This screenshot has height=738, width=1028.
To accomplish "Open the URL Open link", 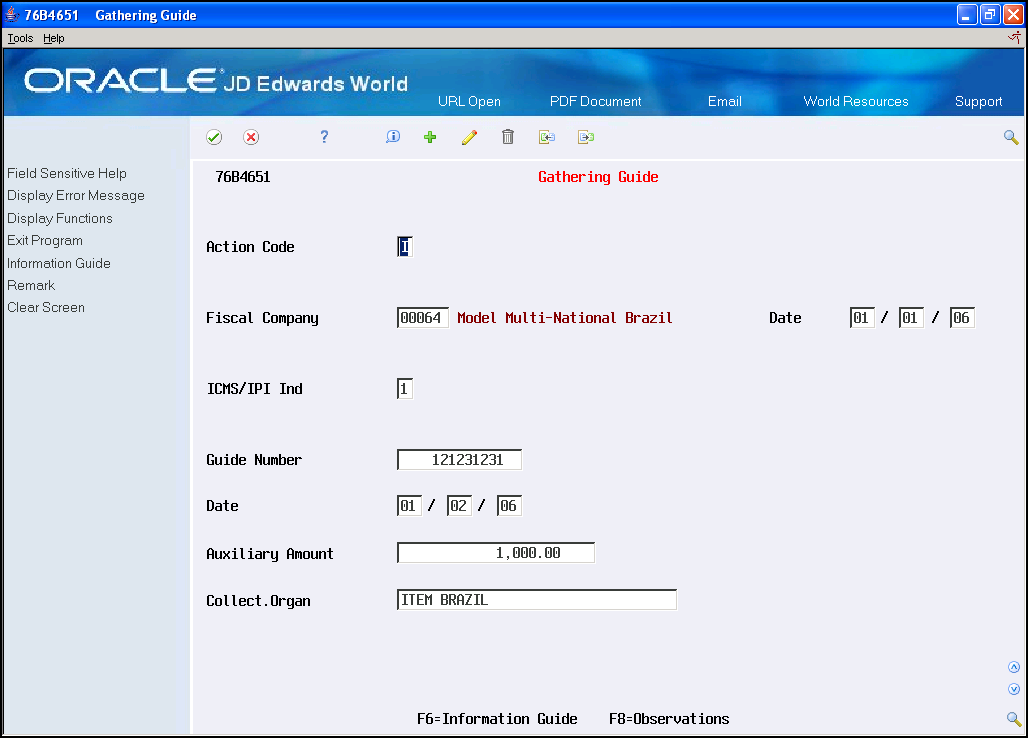I will (x=469, y=102).
